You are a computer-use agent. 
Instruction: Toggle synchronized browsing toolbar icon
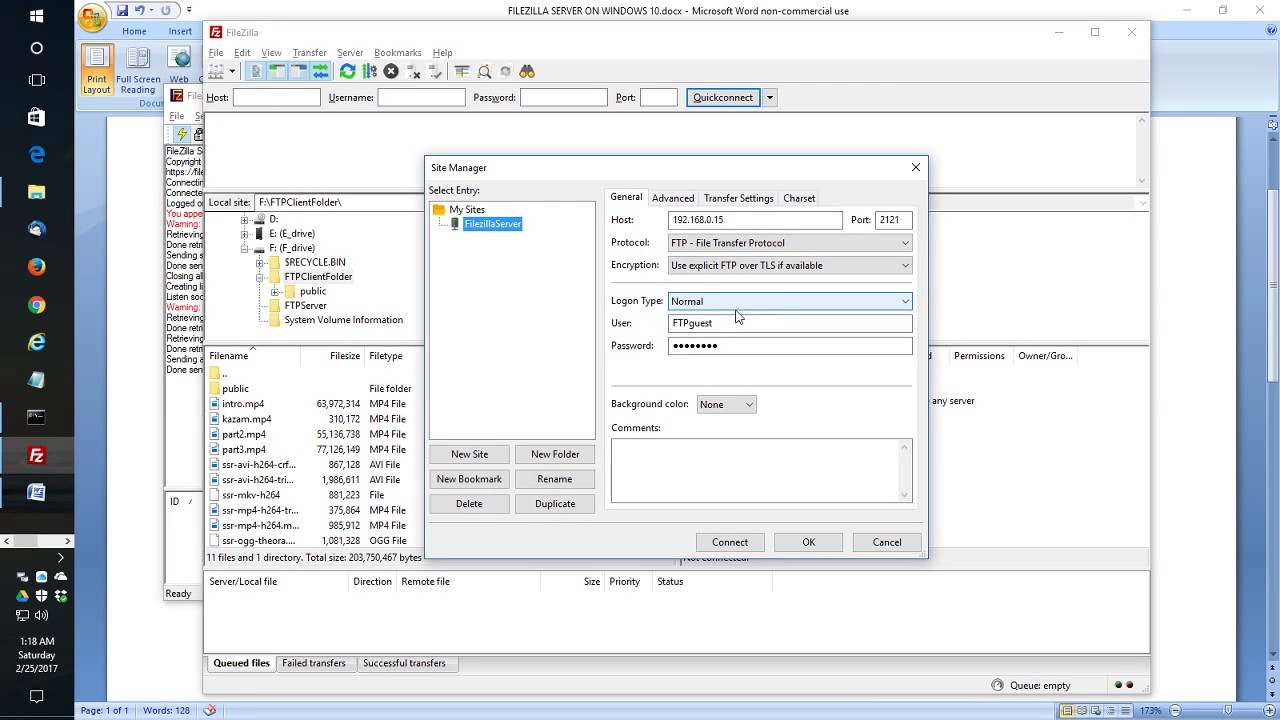coord(505,71)
